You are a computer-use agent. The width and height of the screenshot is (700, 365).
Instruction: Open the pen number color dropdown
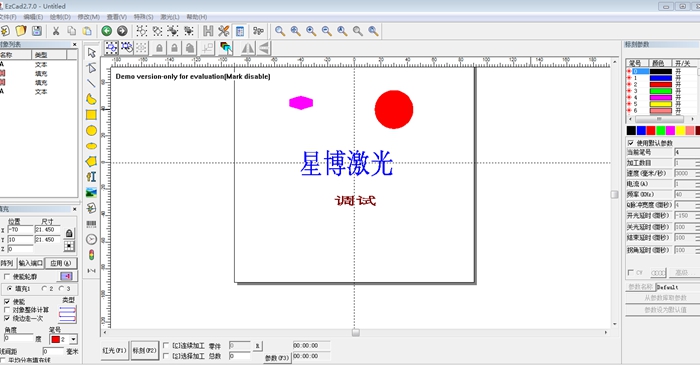[x=73, y=340]
